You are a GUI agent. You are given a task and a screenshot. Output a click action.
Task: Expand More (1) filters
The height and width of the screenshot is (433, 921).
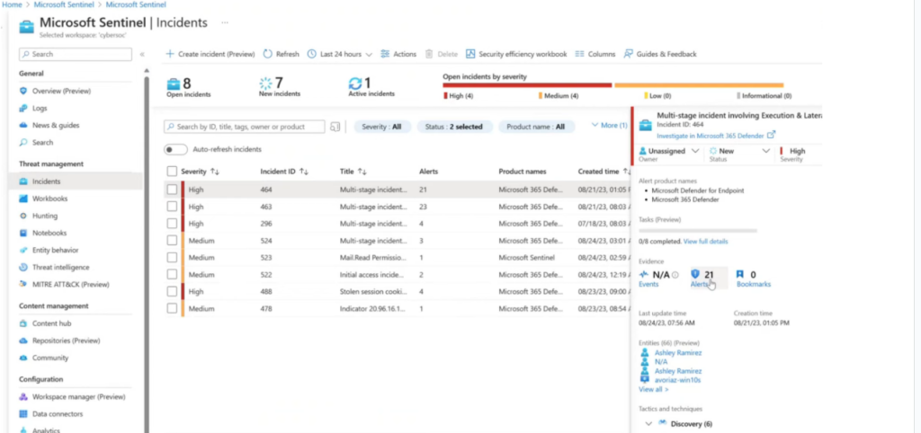point(609,125)
